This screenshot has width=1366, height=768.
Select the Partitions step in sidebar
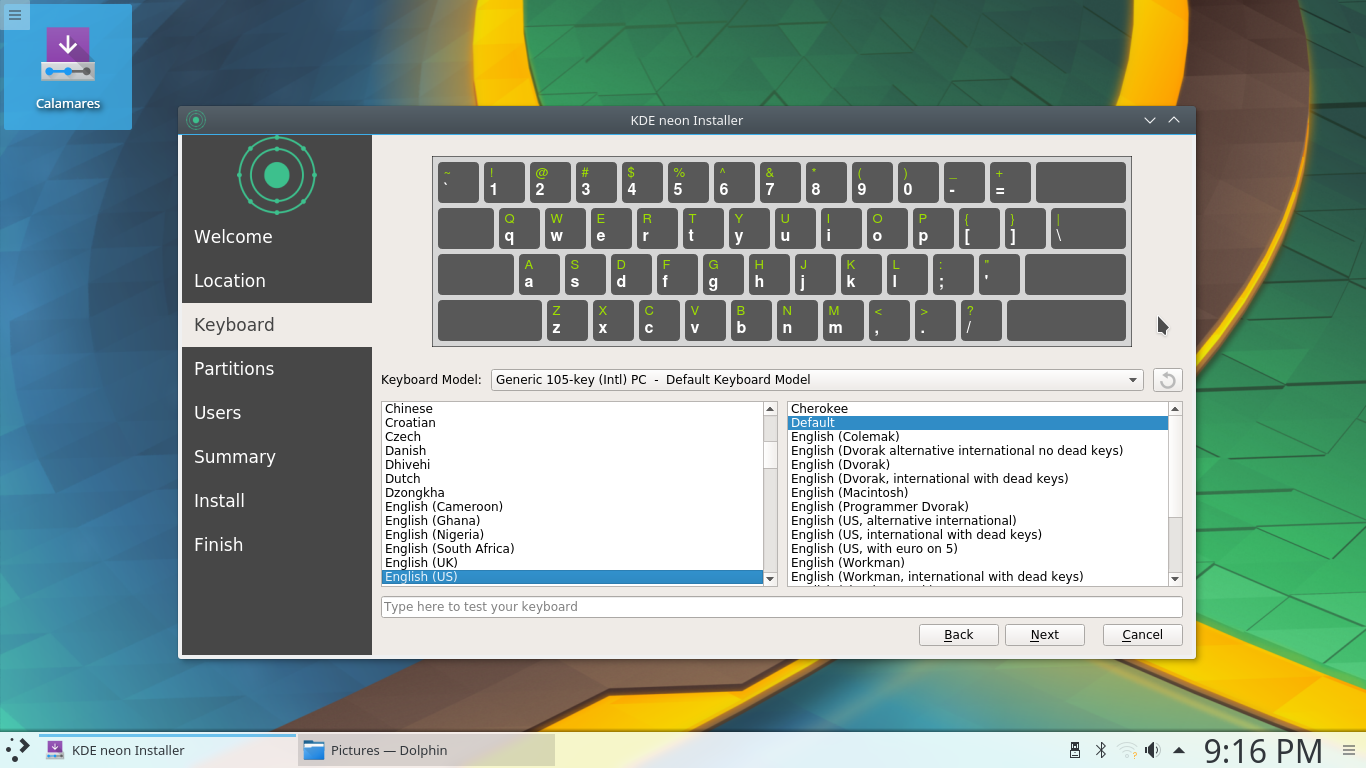(x=277, y=369)
